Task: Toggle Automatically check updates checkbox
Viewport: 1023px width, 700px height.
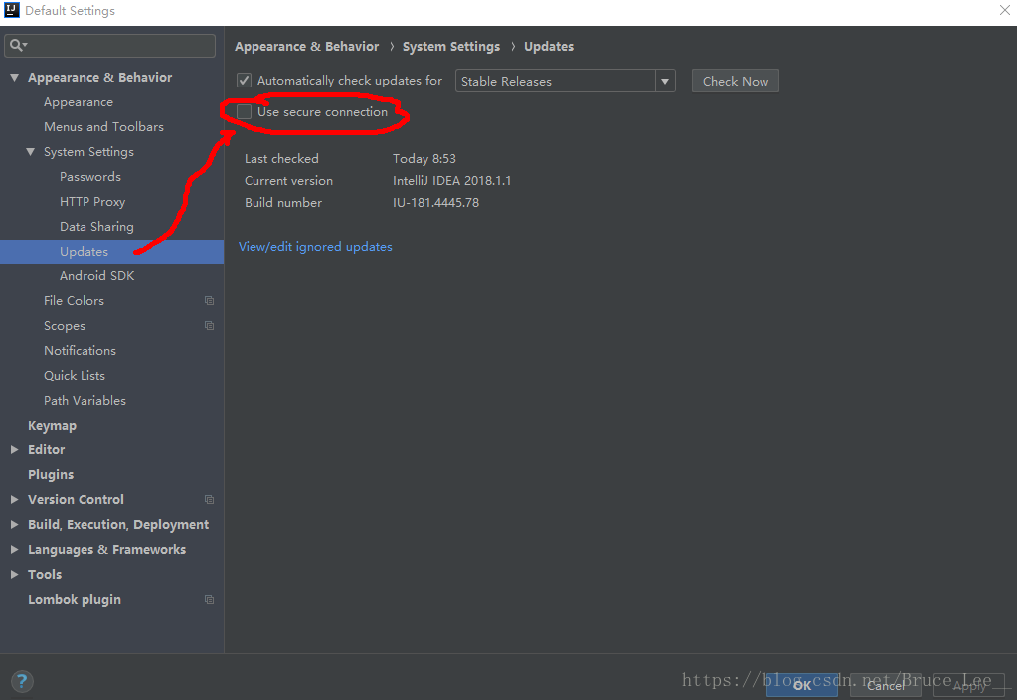Action: [x=244, y=80]
